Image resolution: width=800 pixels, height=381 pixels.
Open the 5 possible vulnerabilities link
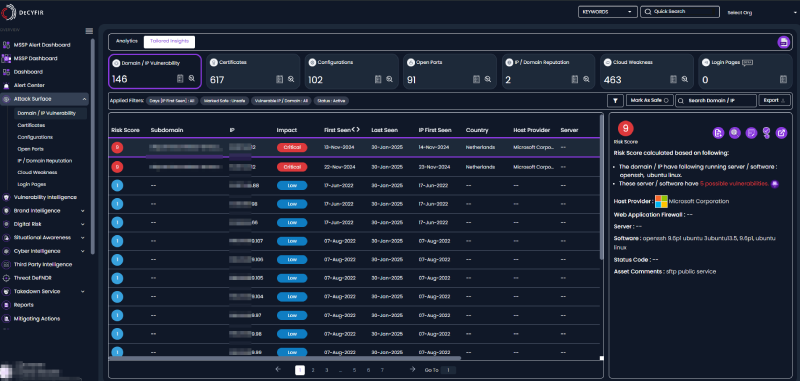coord(734,184)
